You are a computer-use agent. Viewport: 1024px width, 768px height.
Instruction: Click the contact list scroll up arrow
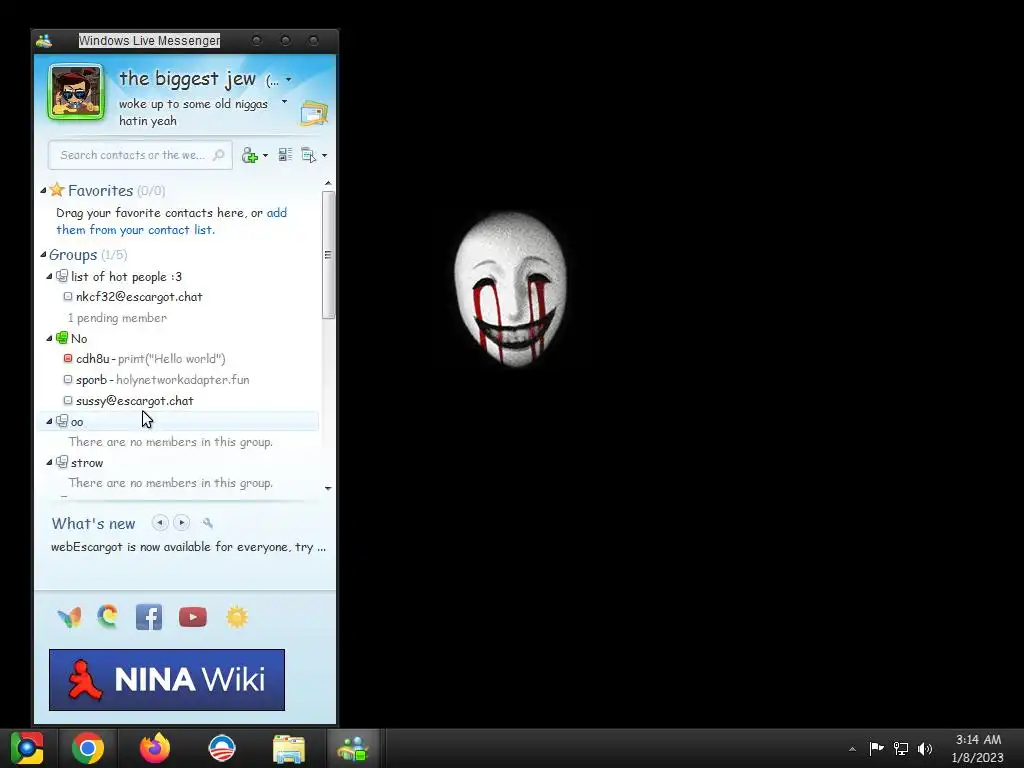click(x=328, y=184)
